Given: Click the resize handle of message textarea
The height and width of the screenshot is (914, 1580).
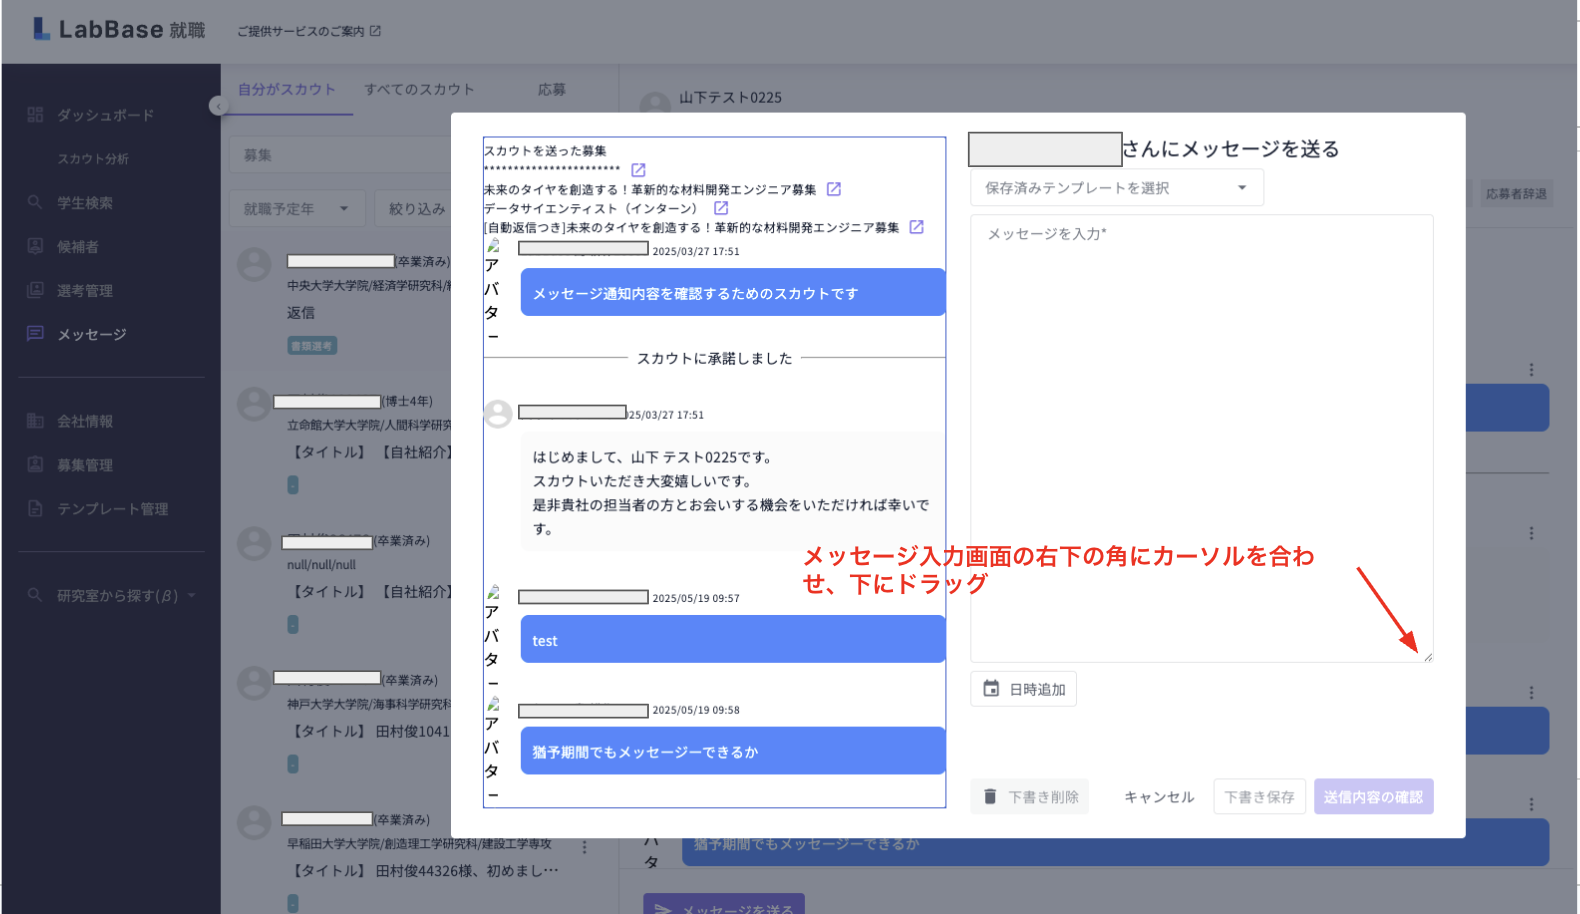Looking at the screenshot, I should (x=1428, y=657).
